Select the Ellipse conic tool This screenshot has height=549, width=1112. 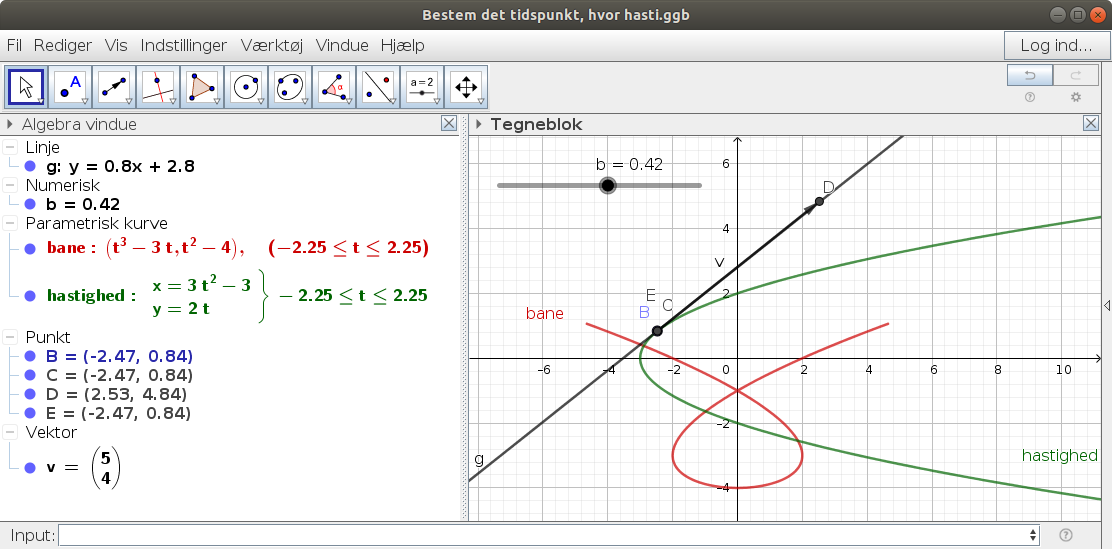(290, 87)
